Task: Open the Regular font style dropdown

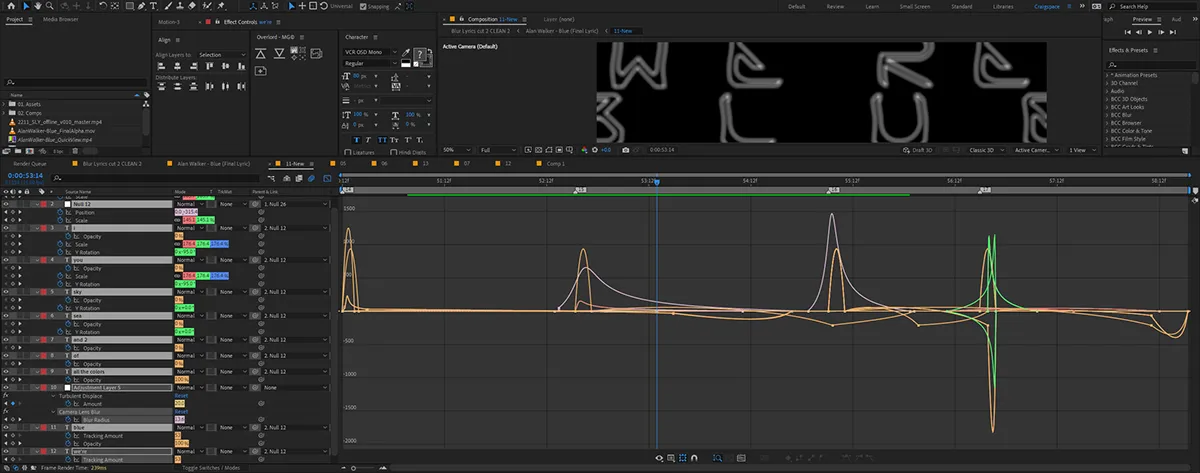Action: coord(370,63)
